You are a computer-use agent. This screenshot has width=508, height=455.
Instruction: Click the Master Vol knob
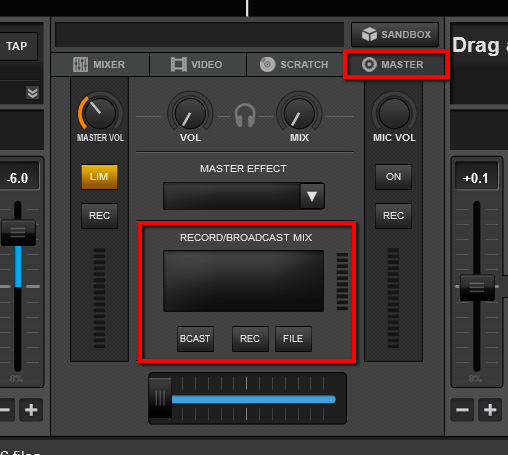(100, 113)
